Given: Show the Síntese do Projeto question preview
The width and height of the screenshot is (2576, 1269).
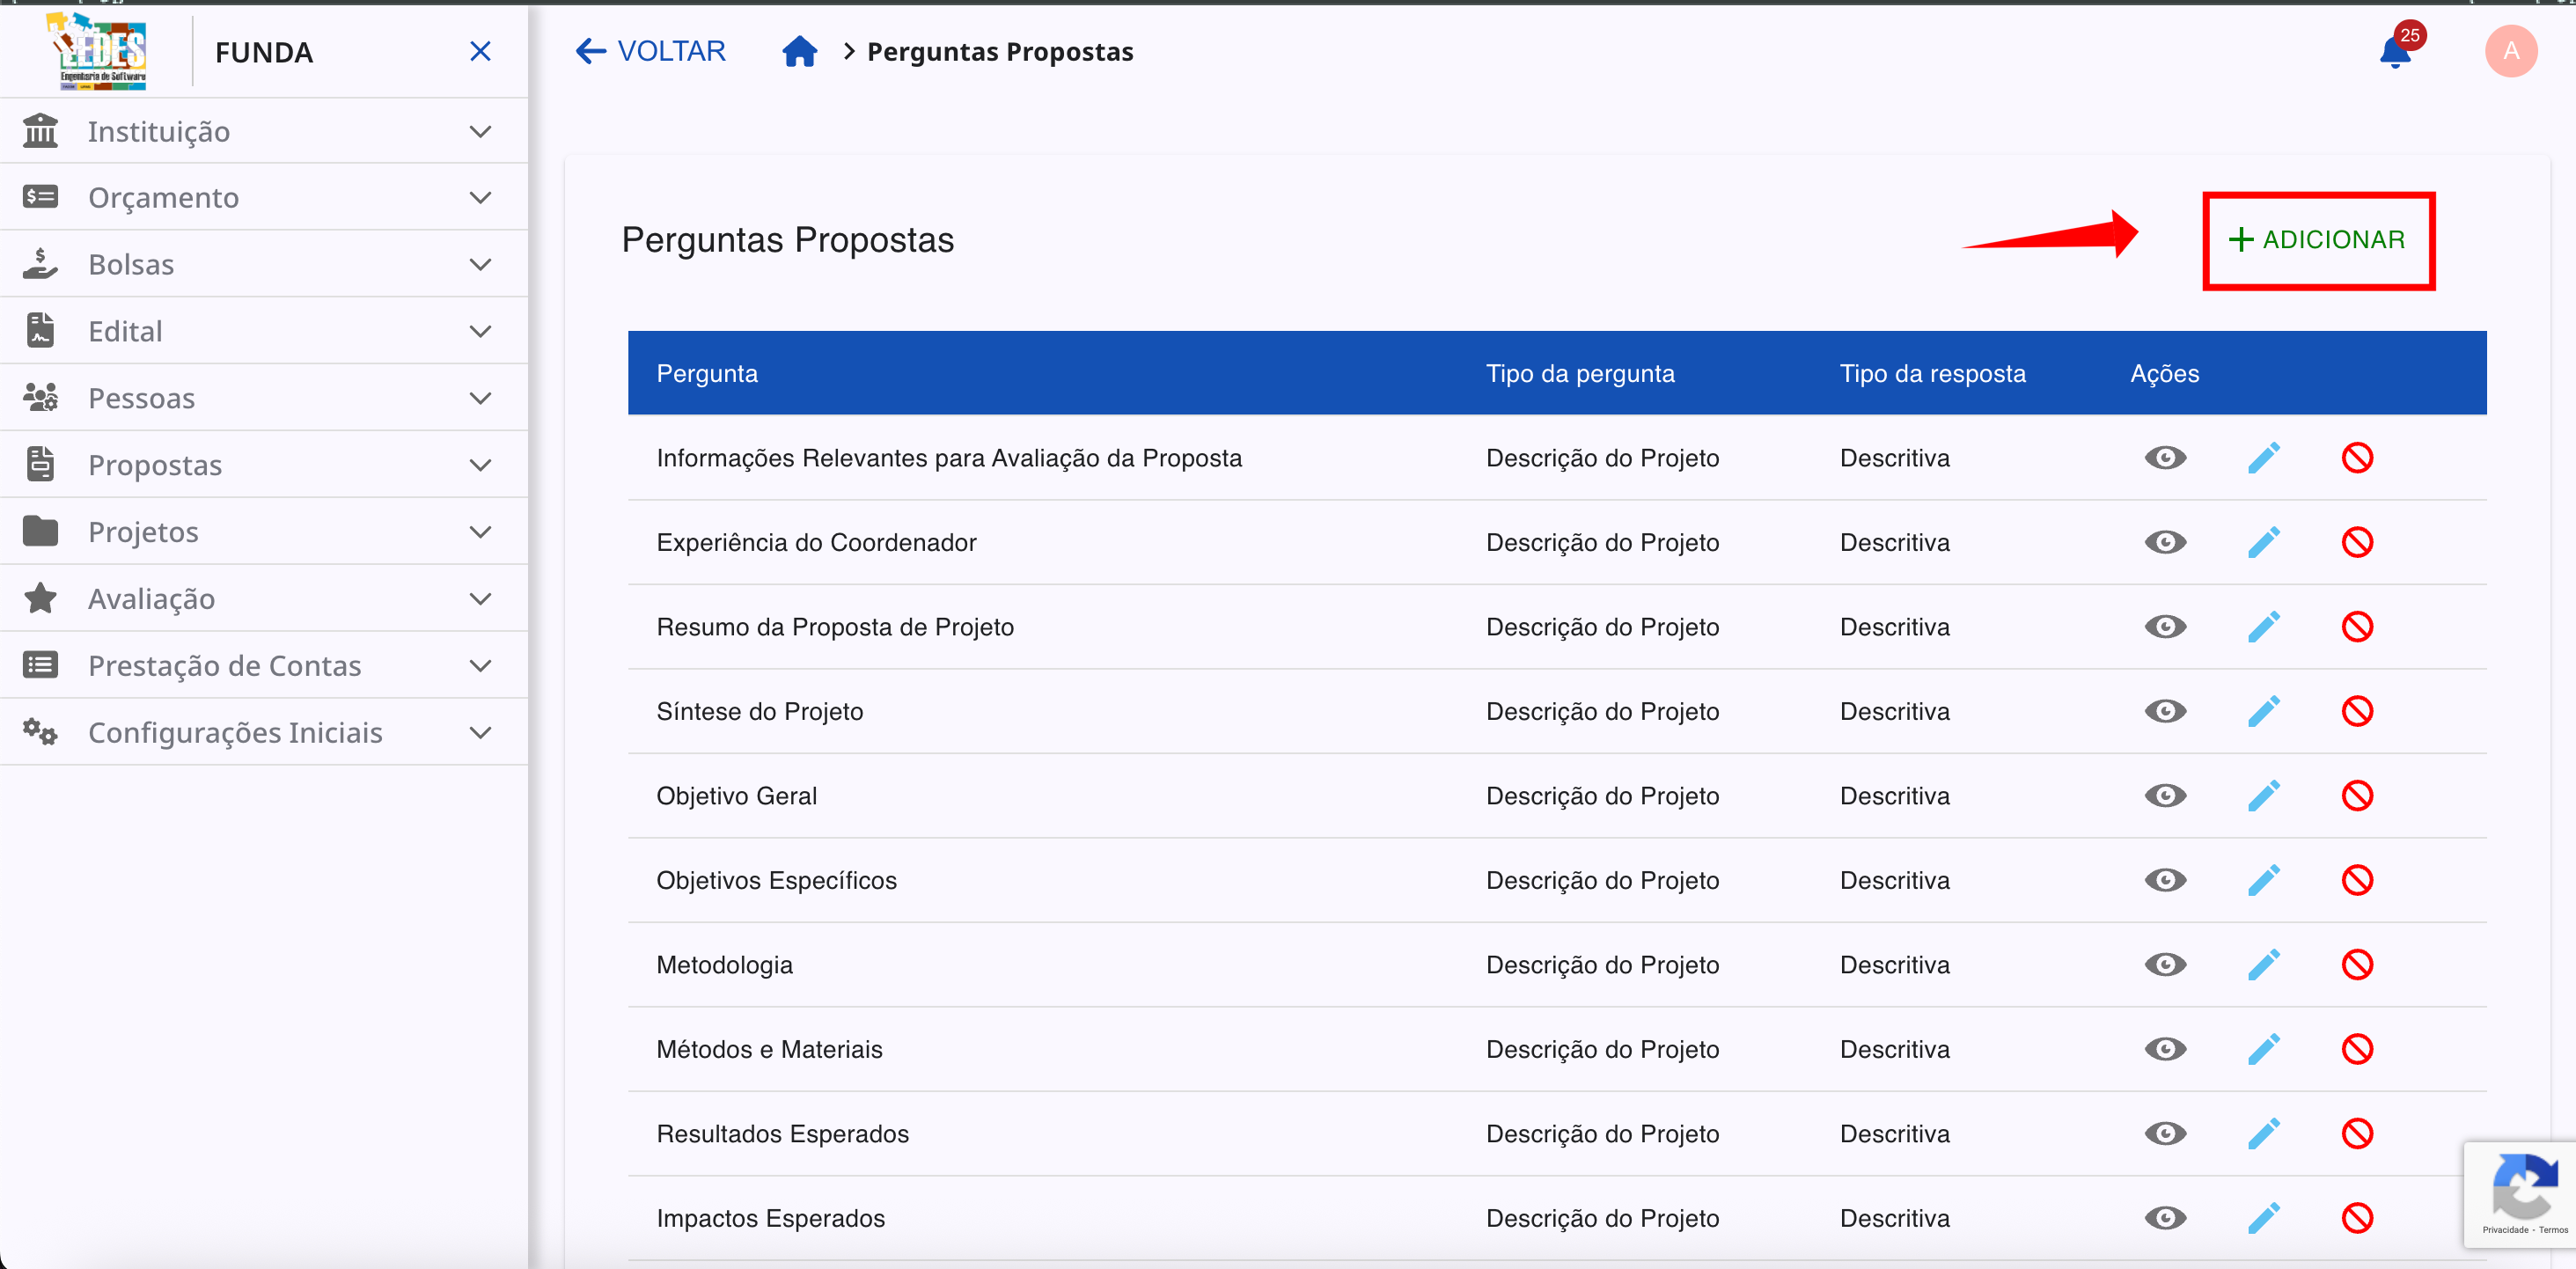Looking at the screenshot, I should coord(2166,711).
